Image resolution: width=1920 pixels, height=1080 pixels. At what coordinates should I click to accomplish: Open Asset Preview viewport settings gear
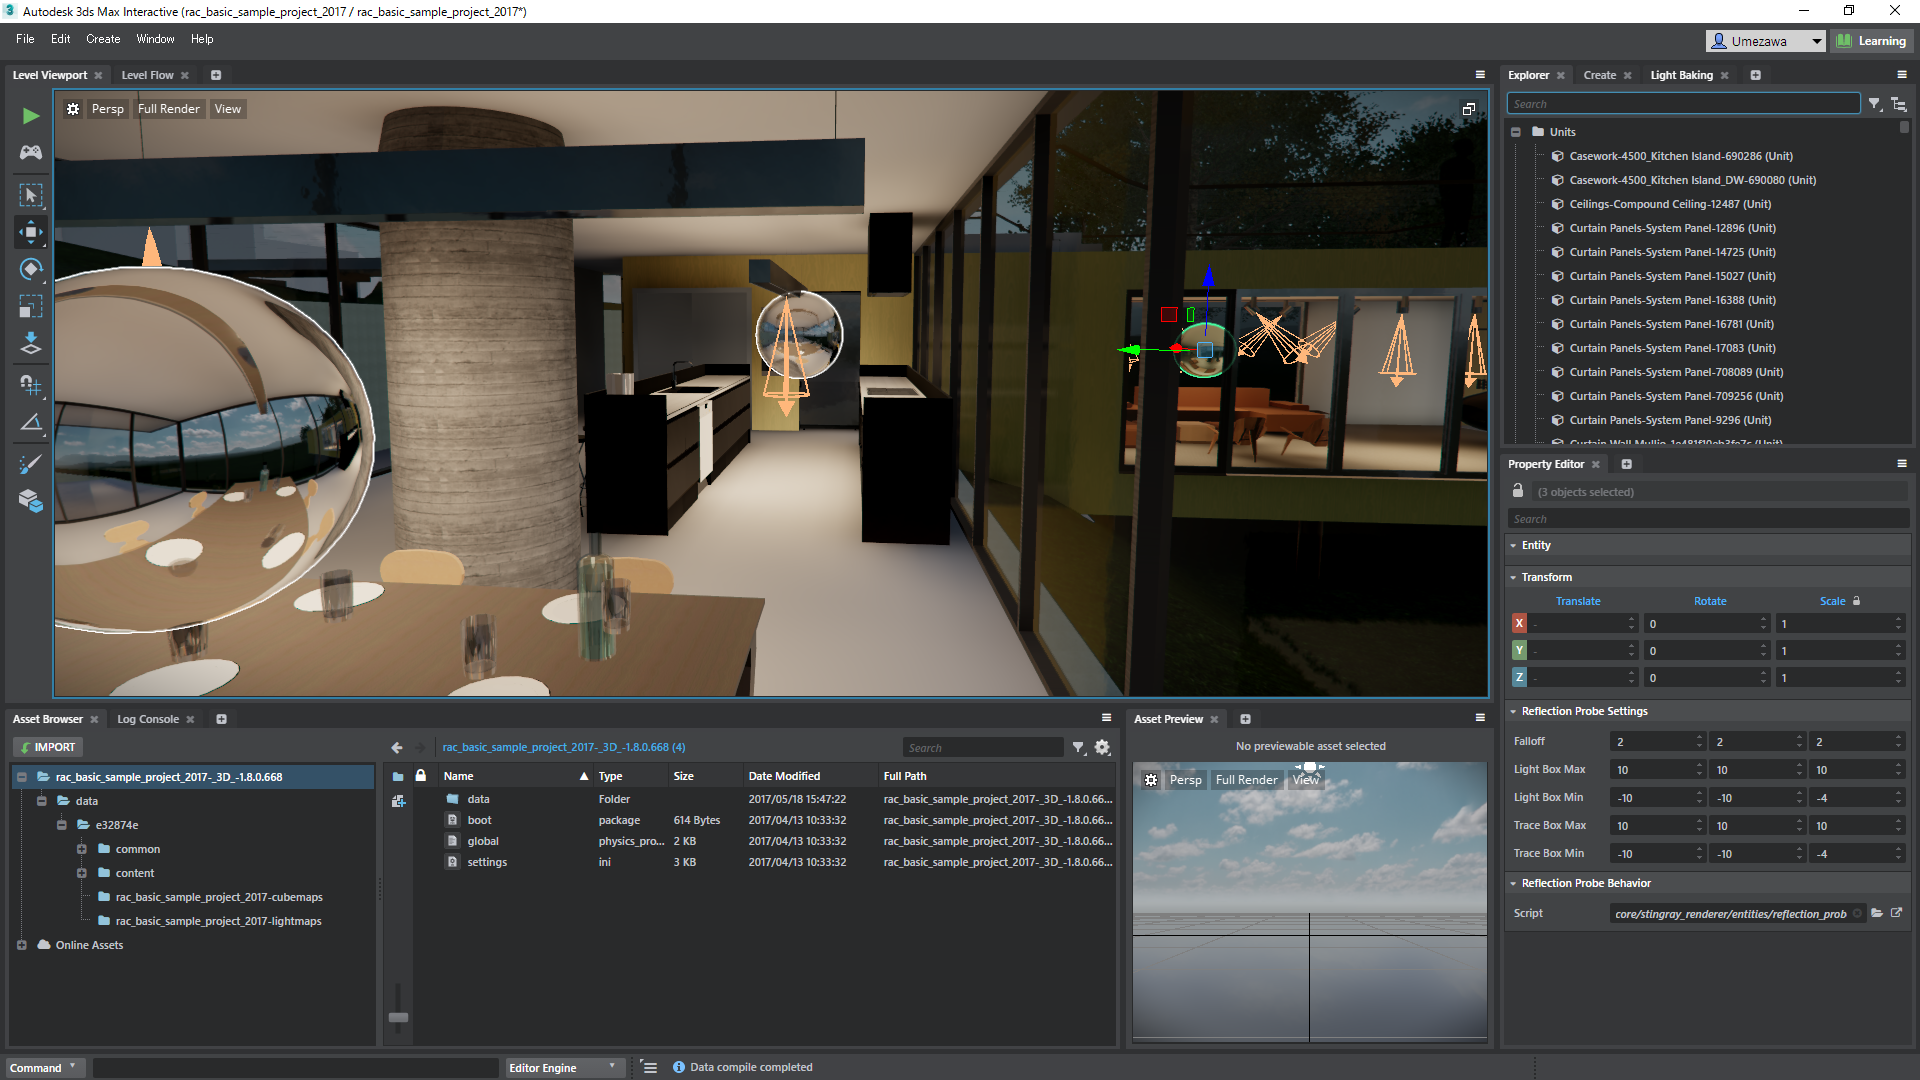point(1151,780)
